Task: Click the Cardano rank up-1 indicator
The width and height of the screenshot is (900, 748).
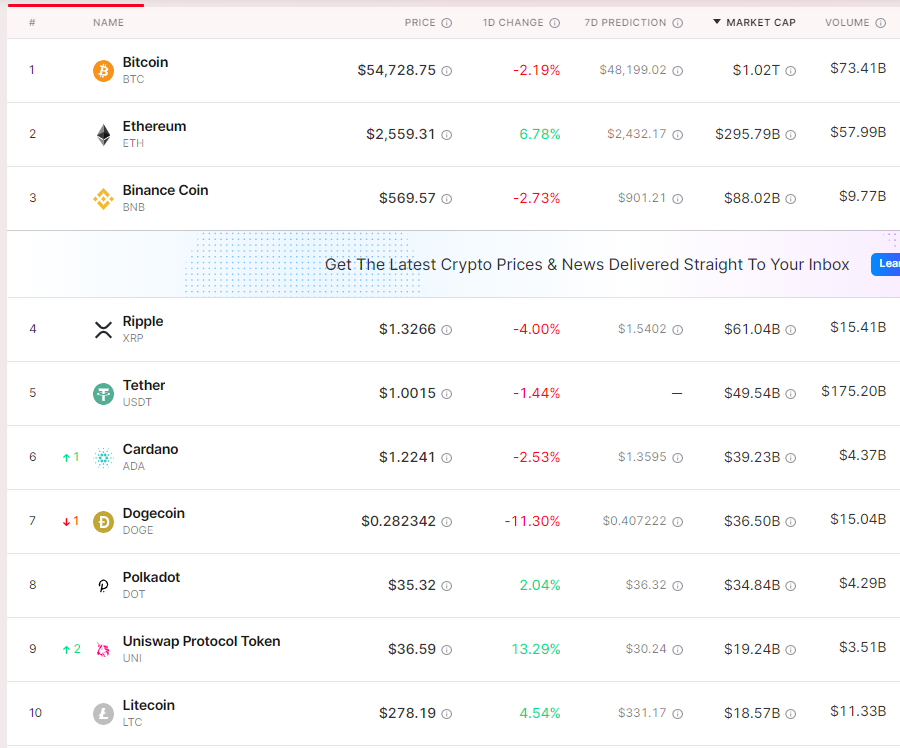Action: click(71, 457)
